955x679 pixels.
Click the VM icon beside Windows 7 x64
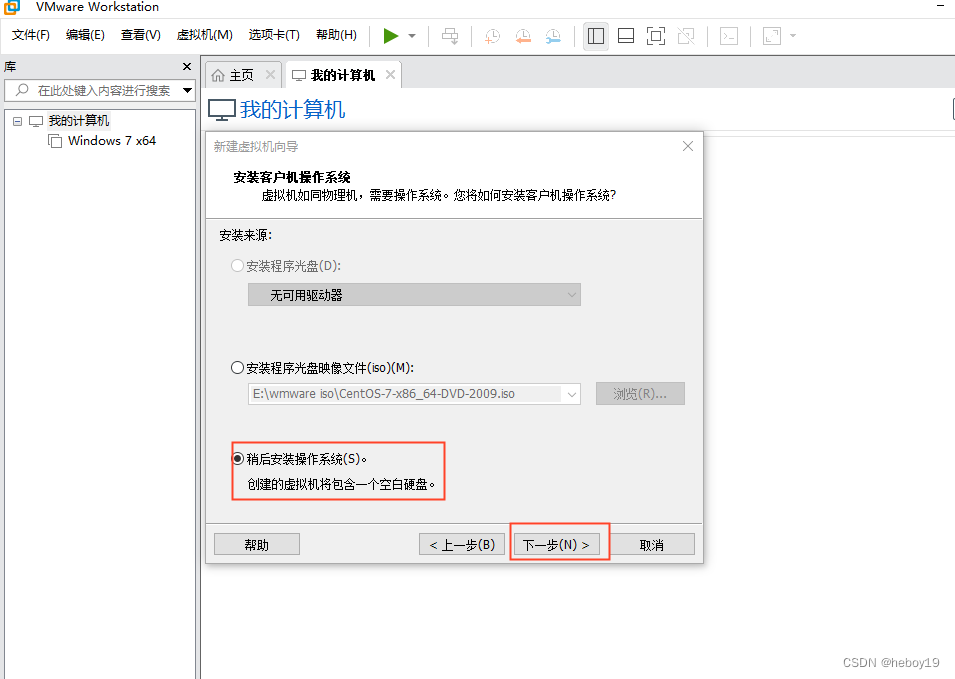click(x=55, y=141)
